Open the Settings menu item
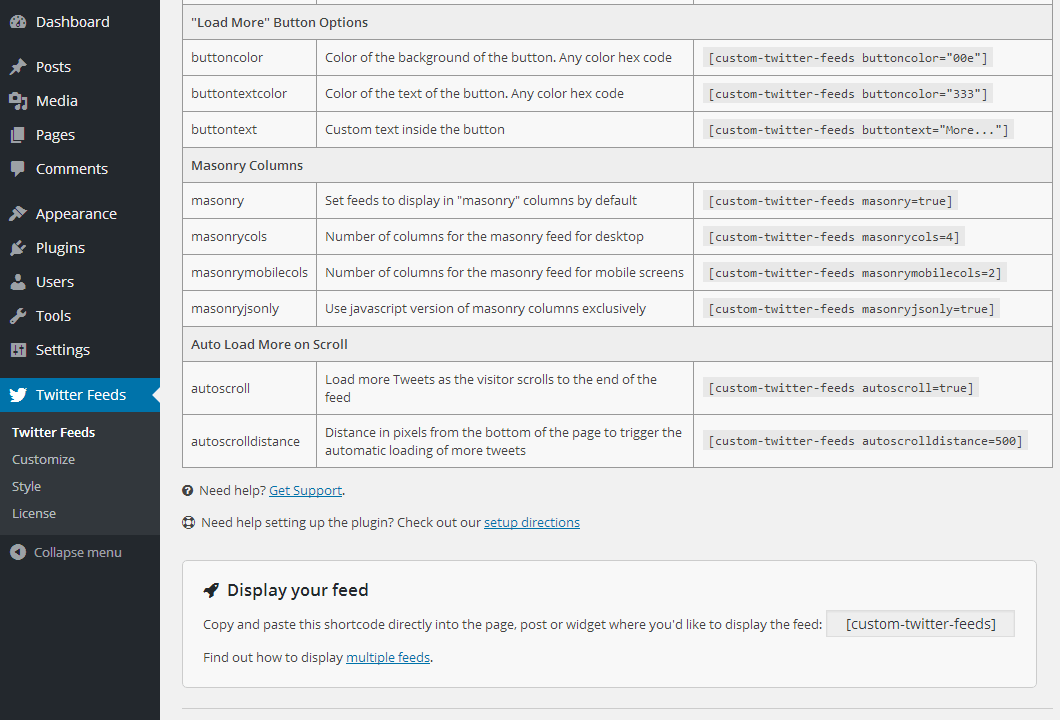Screen dimensions: 1060x720 tap(62, 350)
